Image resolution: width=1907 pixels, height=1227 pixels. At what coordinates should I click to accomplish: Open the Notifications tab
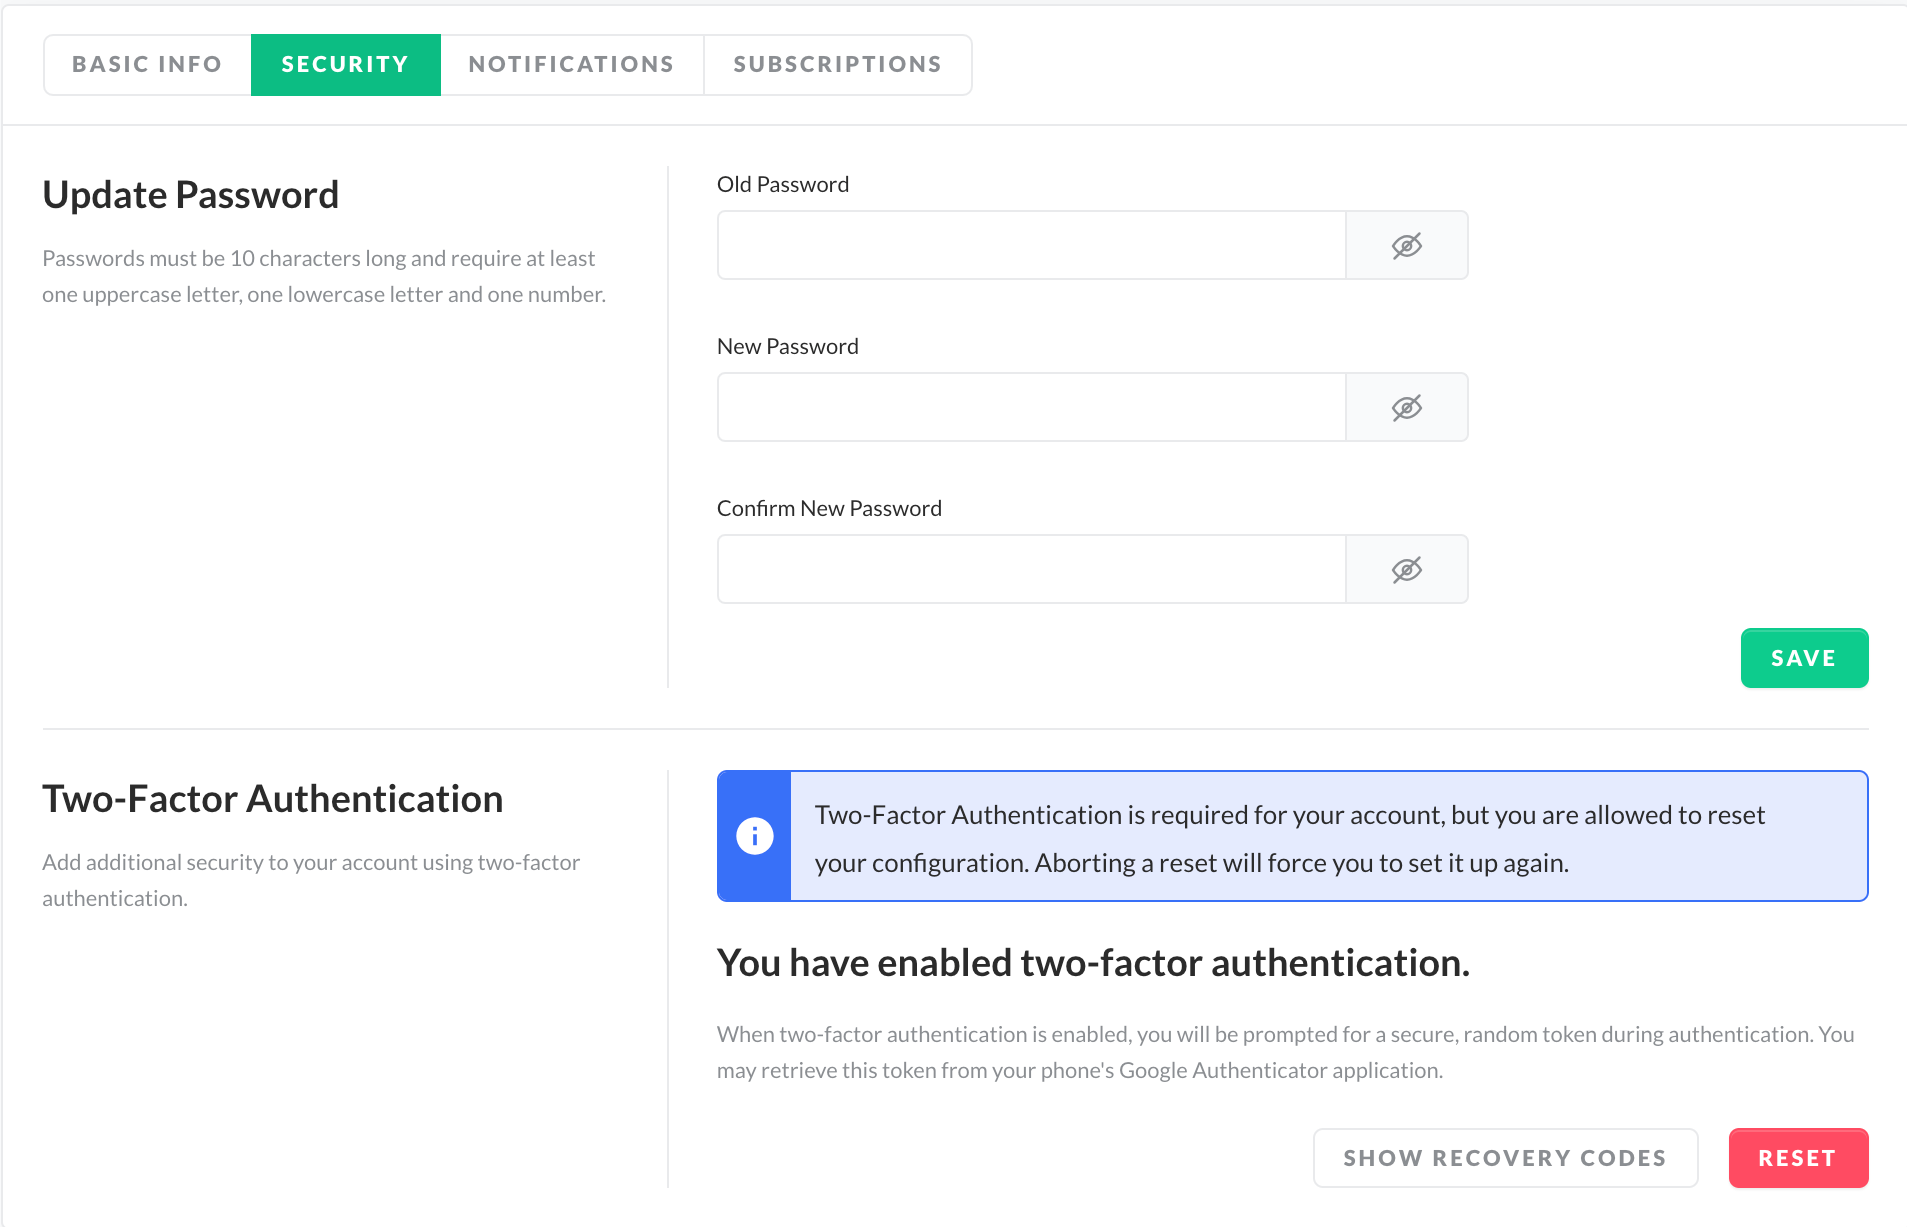pos(571,65)
